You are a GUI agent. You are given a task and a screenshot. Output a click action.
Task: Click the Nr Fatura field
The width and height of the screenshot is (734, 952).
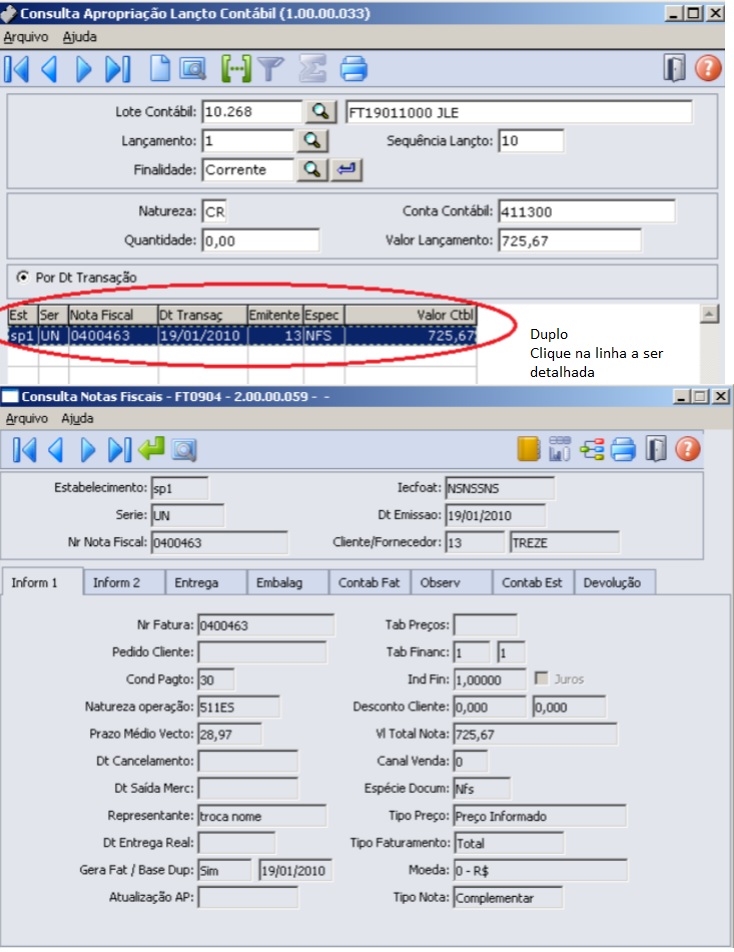click(x=266, y=625)
